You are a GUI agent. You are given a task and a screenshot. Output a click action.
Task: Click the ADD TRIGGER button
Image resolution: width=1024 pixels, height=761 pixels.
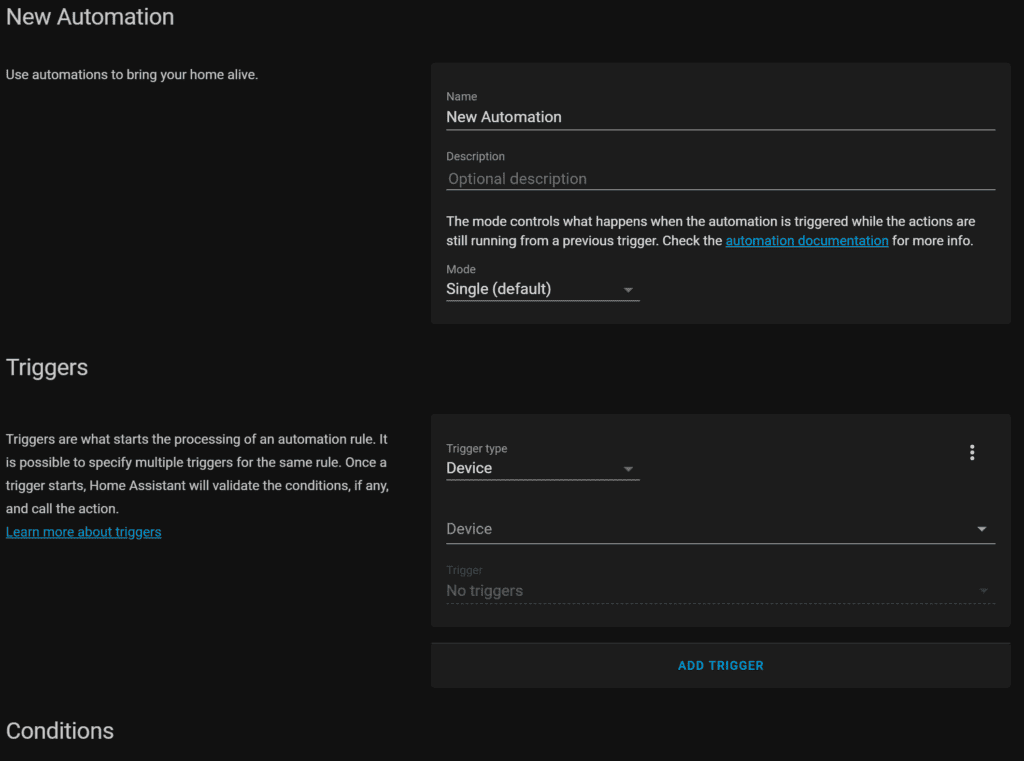[x=720, y=666]
